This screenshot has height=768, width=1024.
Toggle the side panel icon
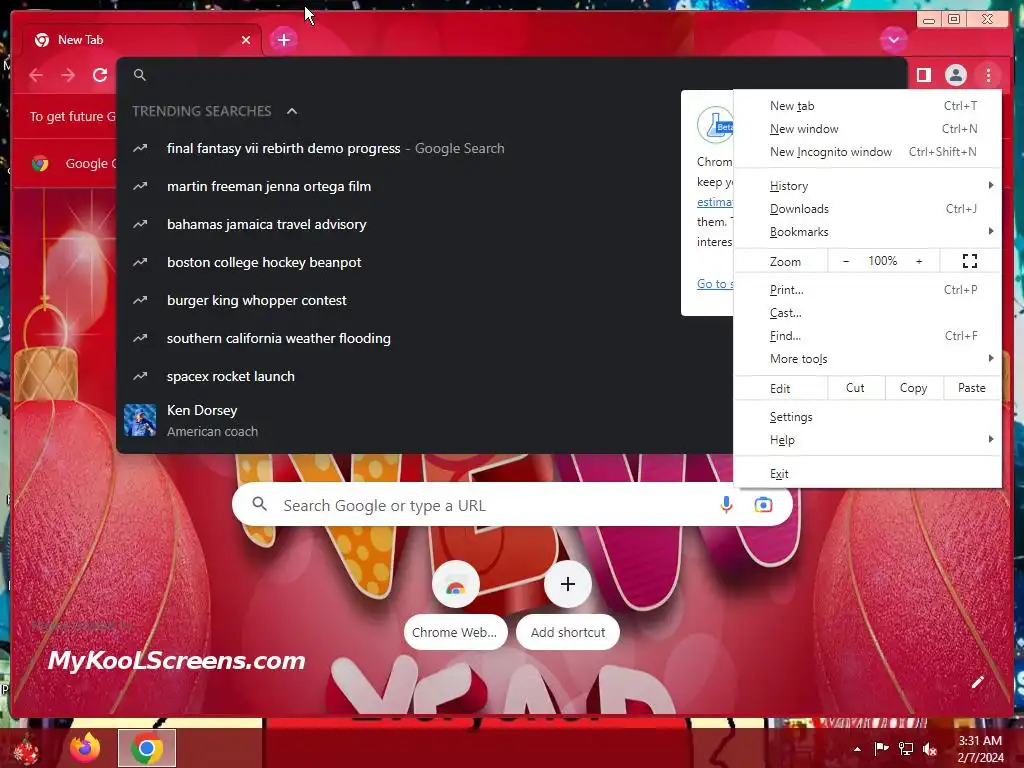pyautogui.click(x=923, y=75)
